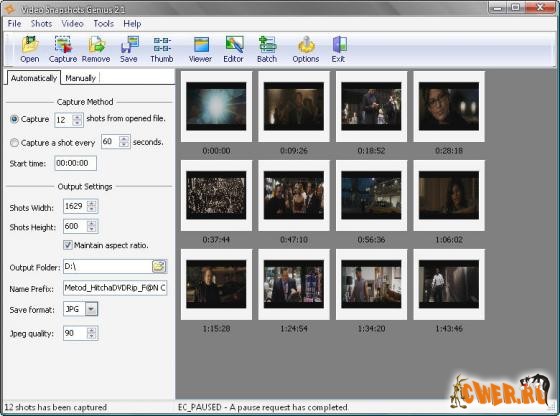Viewport: 560px width, 416px height.
Task: Click the Shots Width value 1629
Action: point(75,206)
